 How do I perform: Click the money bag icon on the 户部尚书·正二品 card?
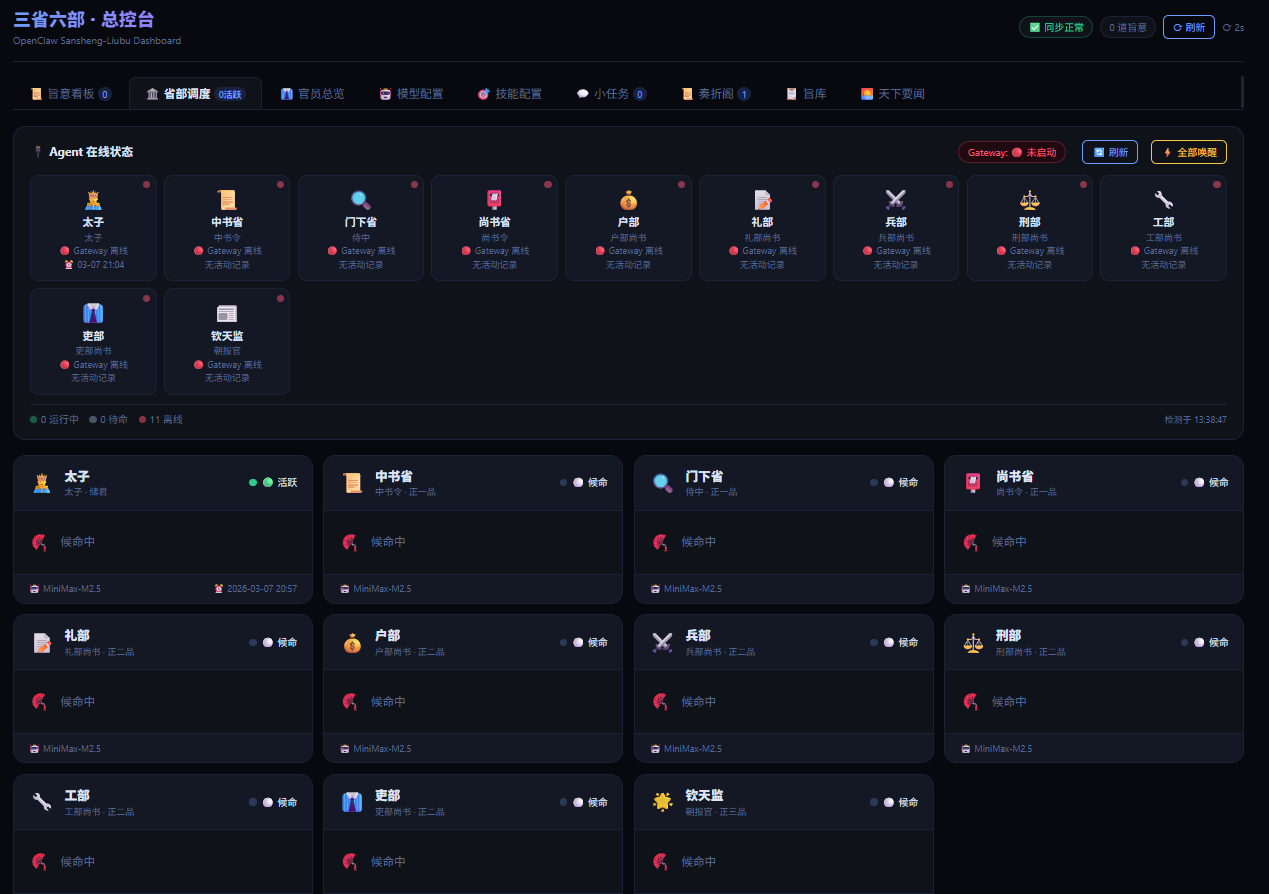pos(352,643)
